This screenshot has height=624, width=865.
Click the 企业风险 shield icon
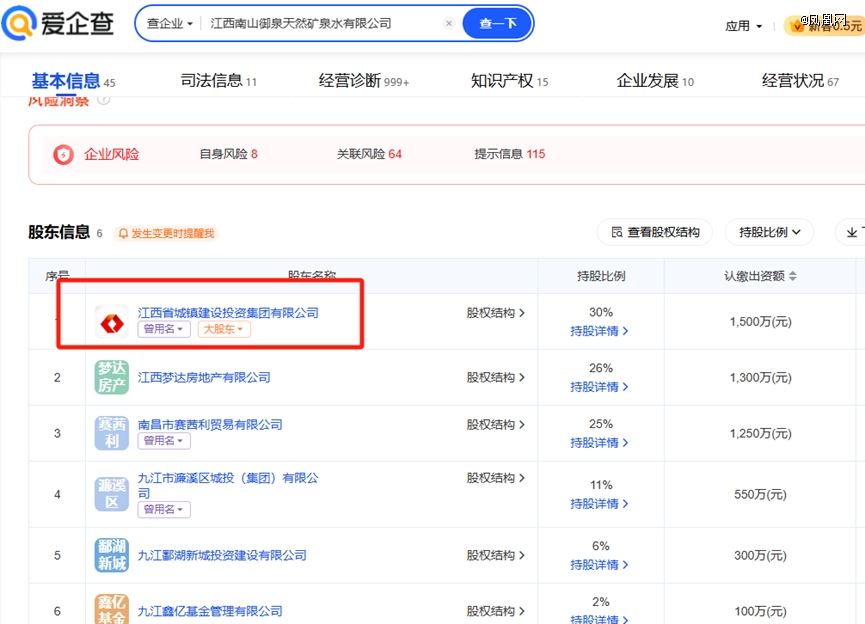tap(63, 154)
